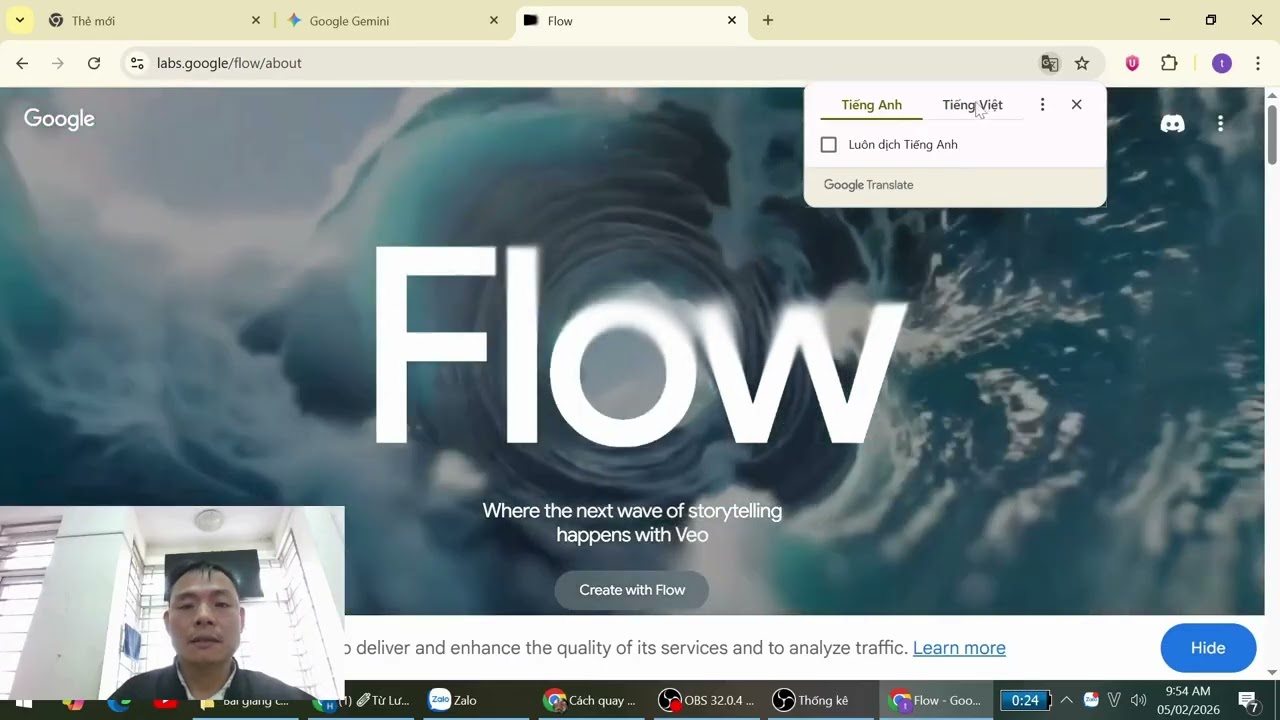This screenshot has height=720, width=1280.
Task: Enable Luôn dịch Tiếng Anh checkbox
Action: click(x=829, y=145)
